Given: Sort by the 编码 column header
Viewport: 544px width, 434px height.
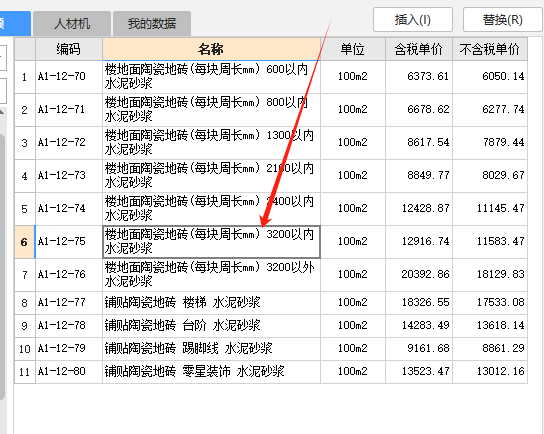Looking at the screenshot, I should (69, 49).
